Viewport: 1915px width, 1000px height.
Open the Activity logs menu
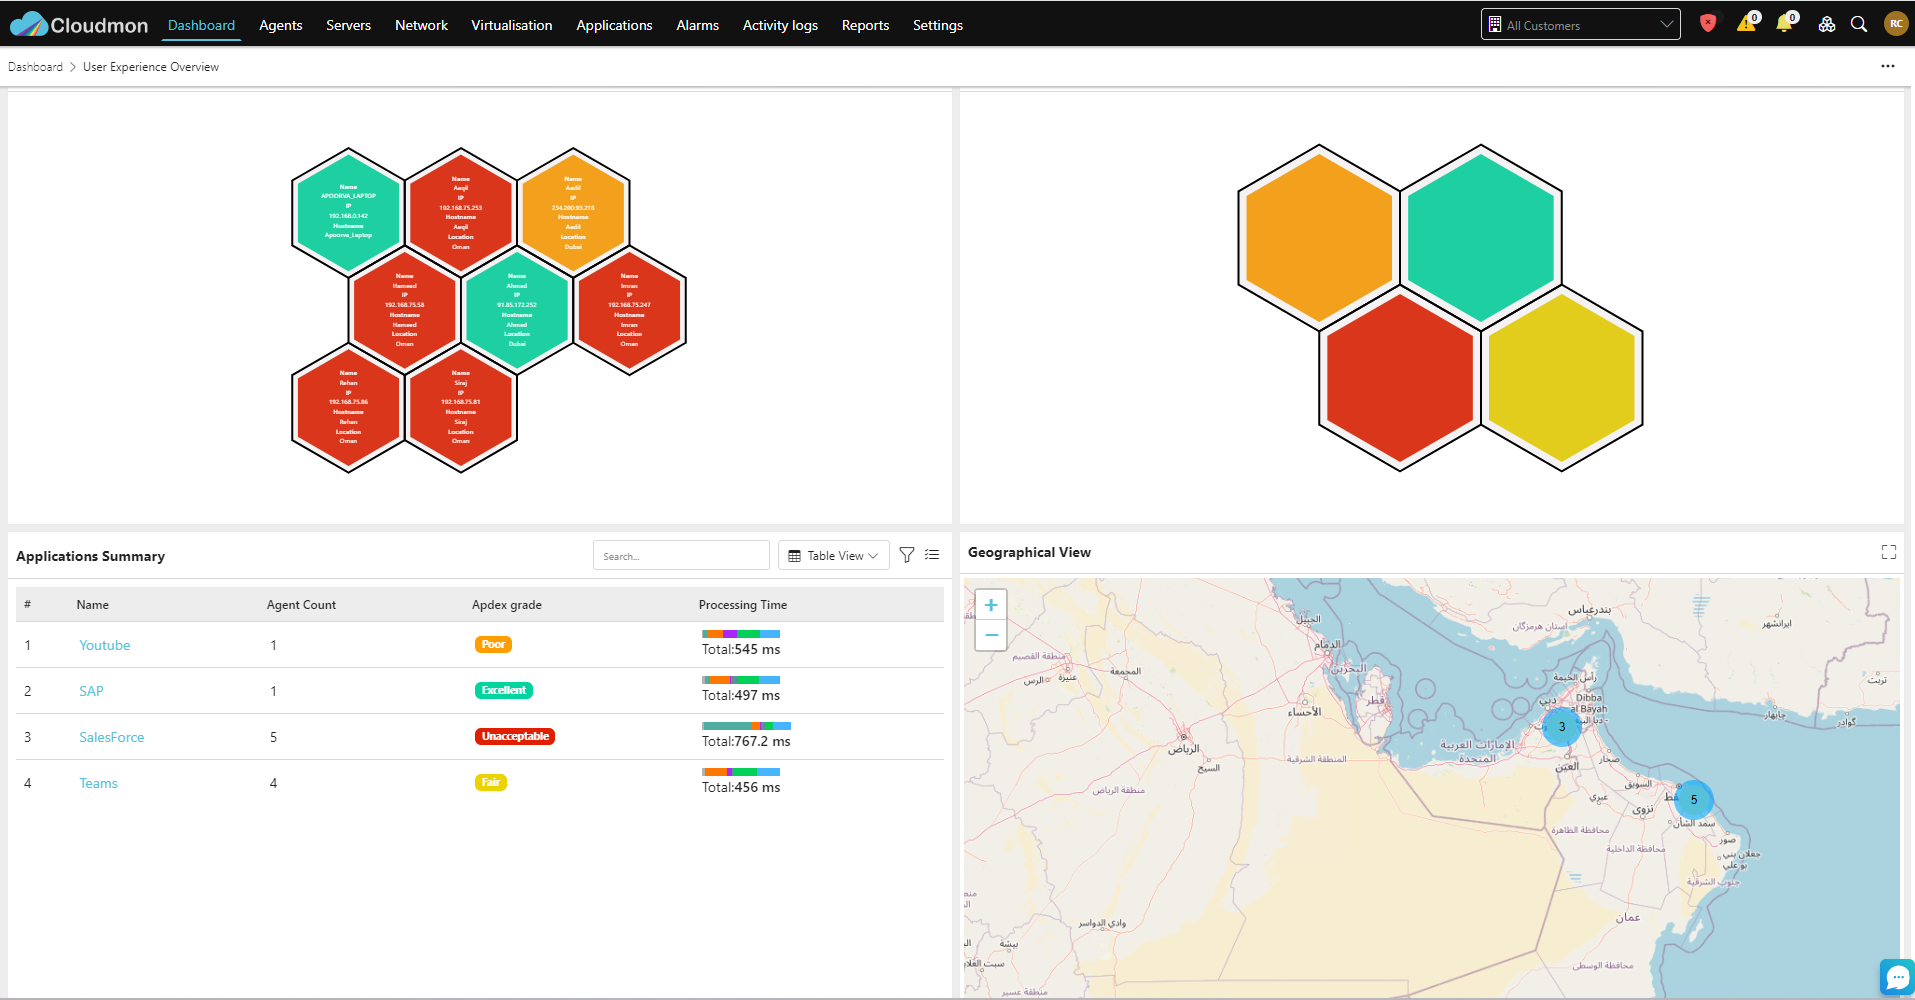click(780, 25)
